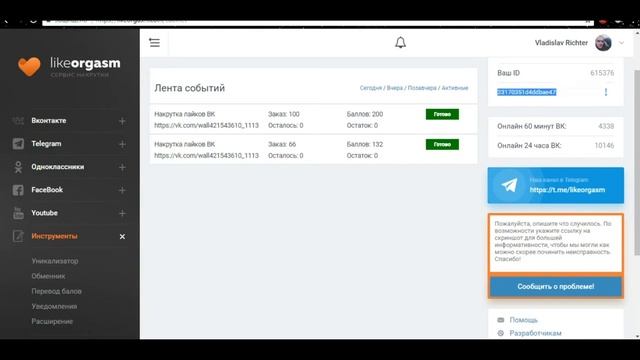Click the Youtube sidebar icon

18,213
